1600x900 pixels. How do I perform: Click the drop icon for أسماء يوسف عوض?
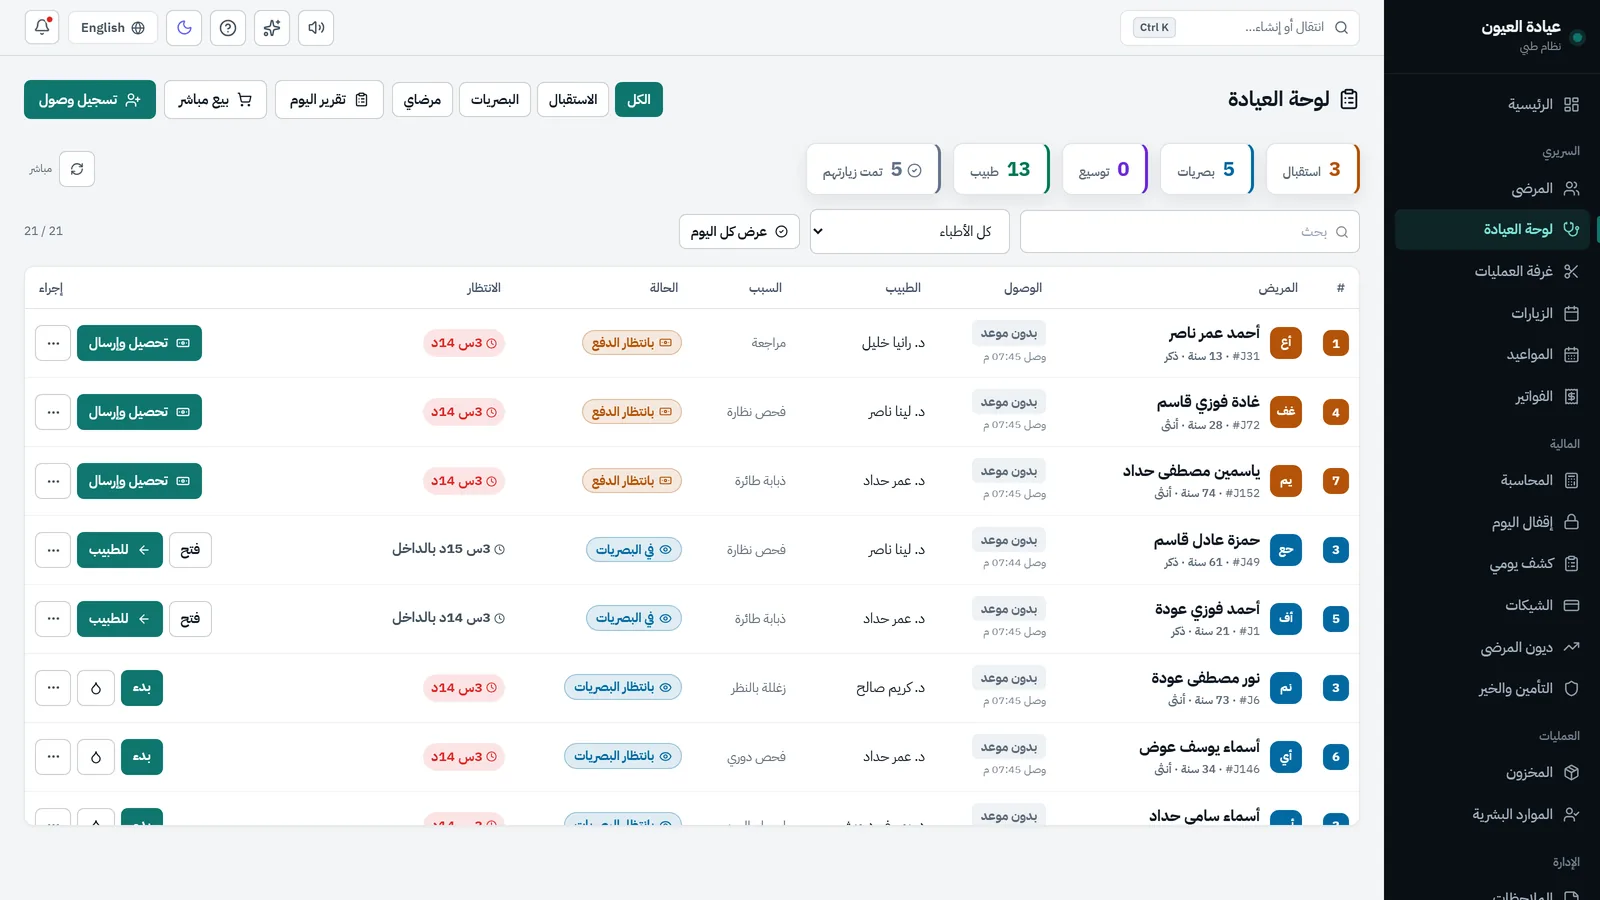coord(96,757)
